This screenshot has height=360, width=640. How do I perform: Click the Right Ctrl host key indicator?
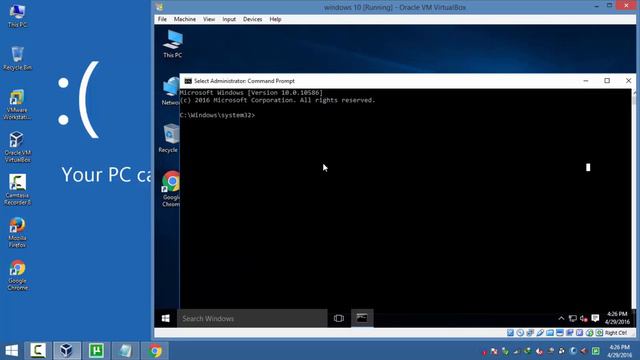(x=616, y=333)
